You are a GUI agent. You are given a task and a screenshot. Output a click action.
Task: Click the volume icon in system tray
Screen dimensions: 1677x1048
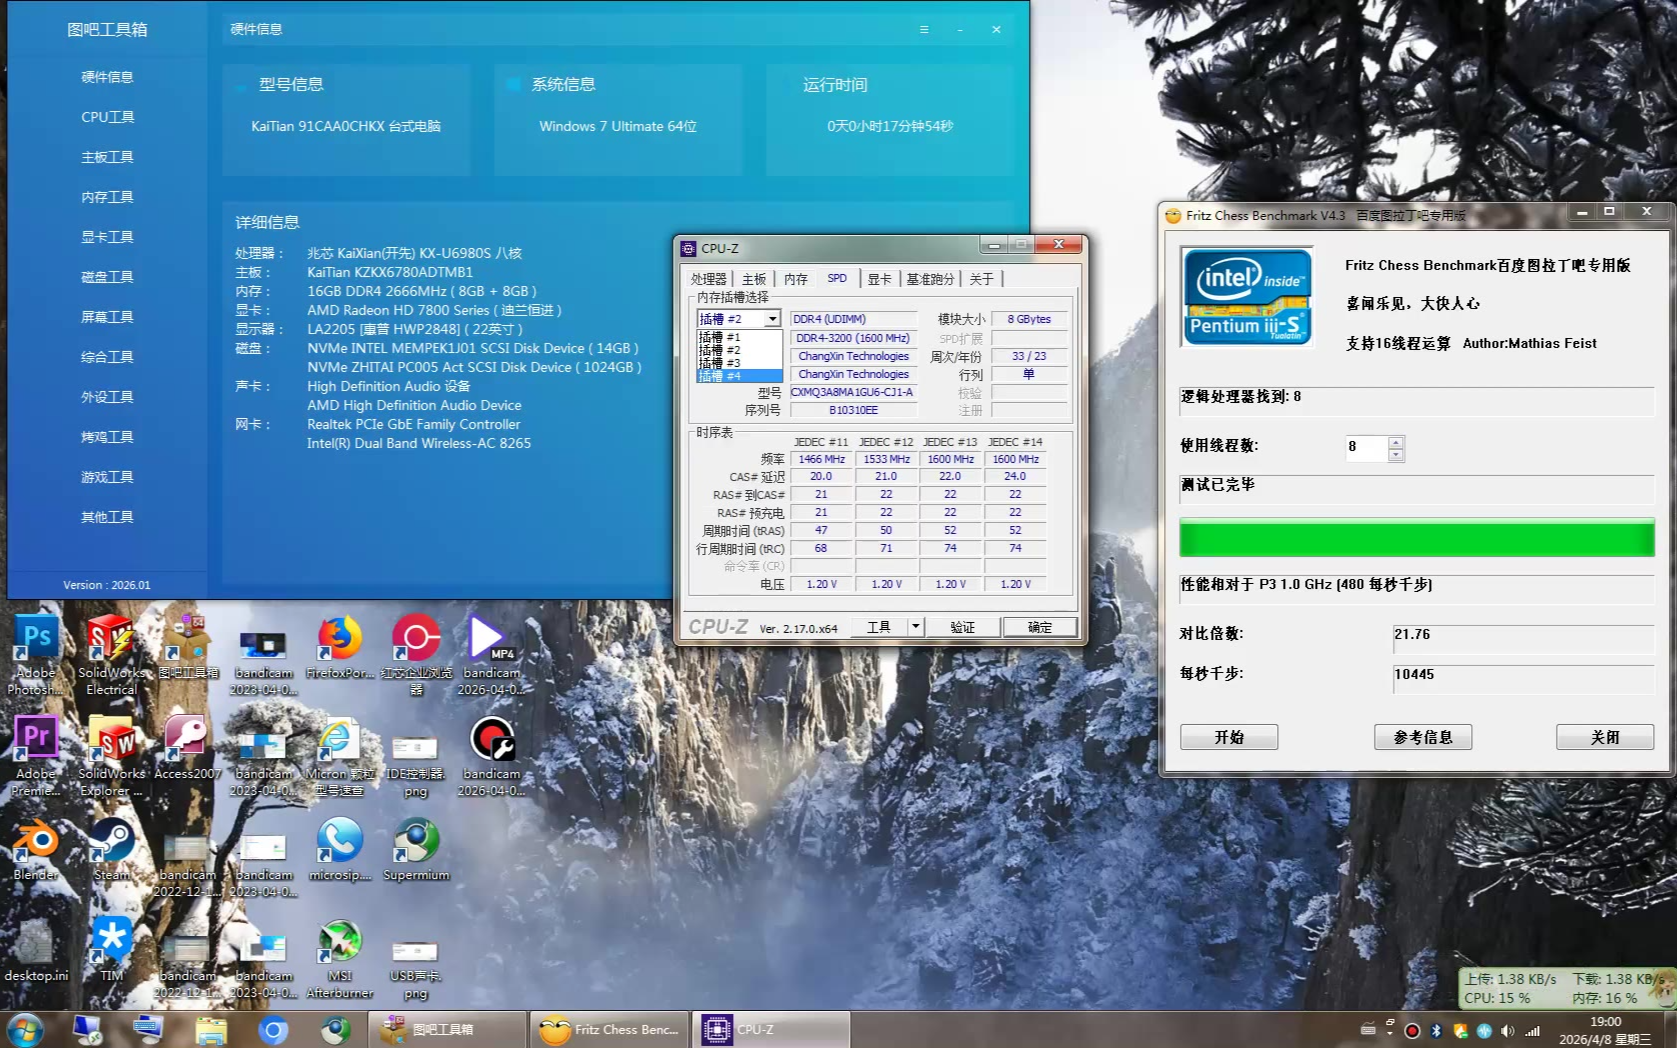[1508, 1030]
